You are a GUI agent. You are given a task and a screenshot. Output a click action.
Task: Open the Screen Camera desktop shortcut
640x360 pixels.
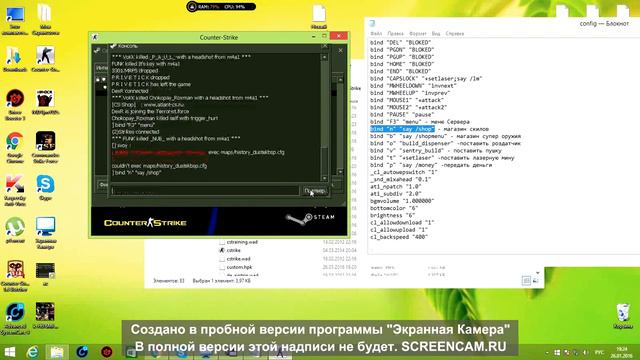(45, 233)
